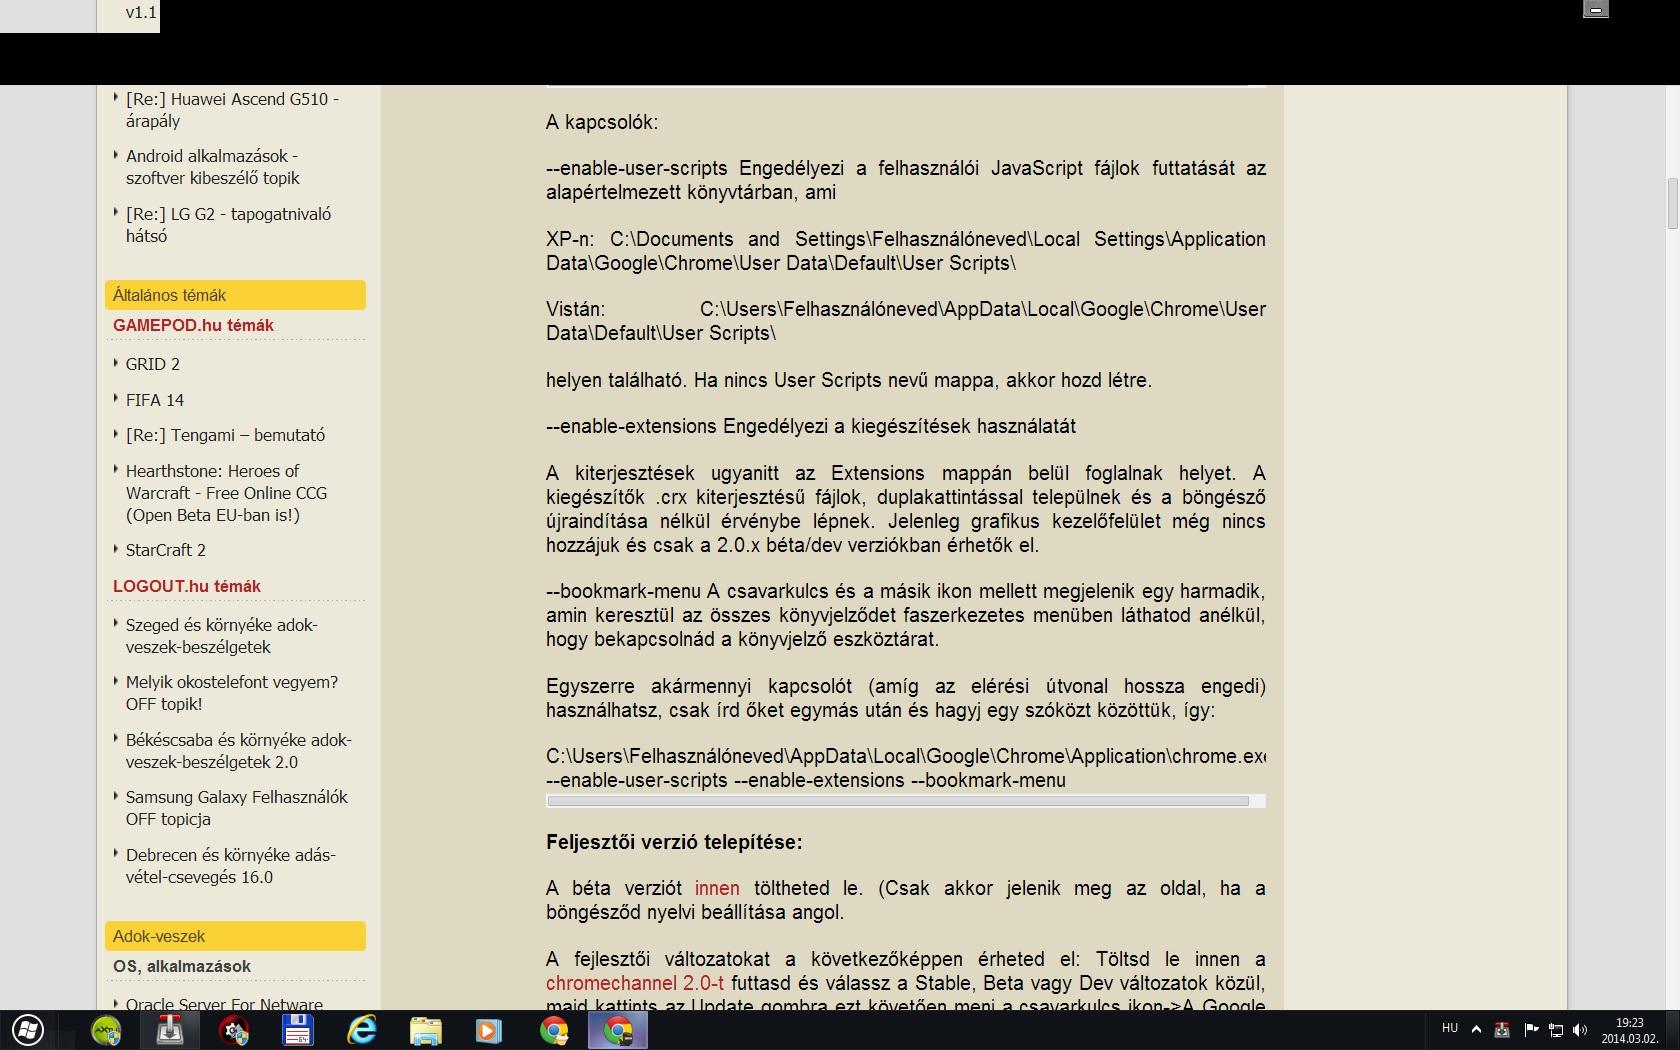
Task: Select the 'Adok-veszek' yellow header
Action: pos(235,936)
